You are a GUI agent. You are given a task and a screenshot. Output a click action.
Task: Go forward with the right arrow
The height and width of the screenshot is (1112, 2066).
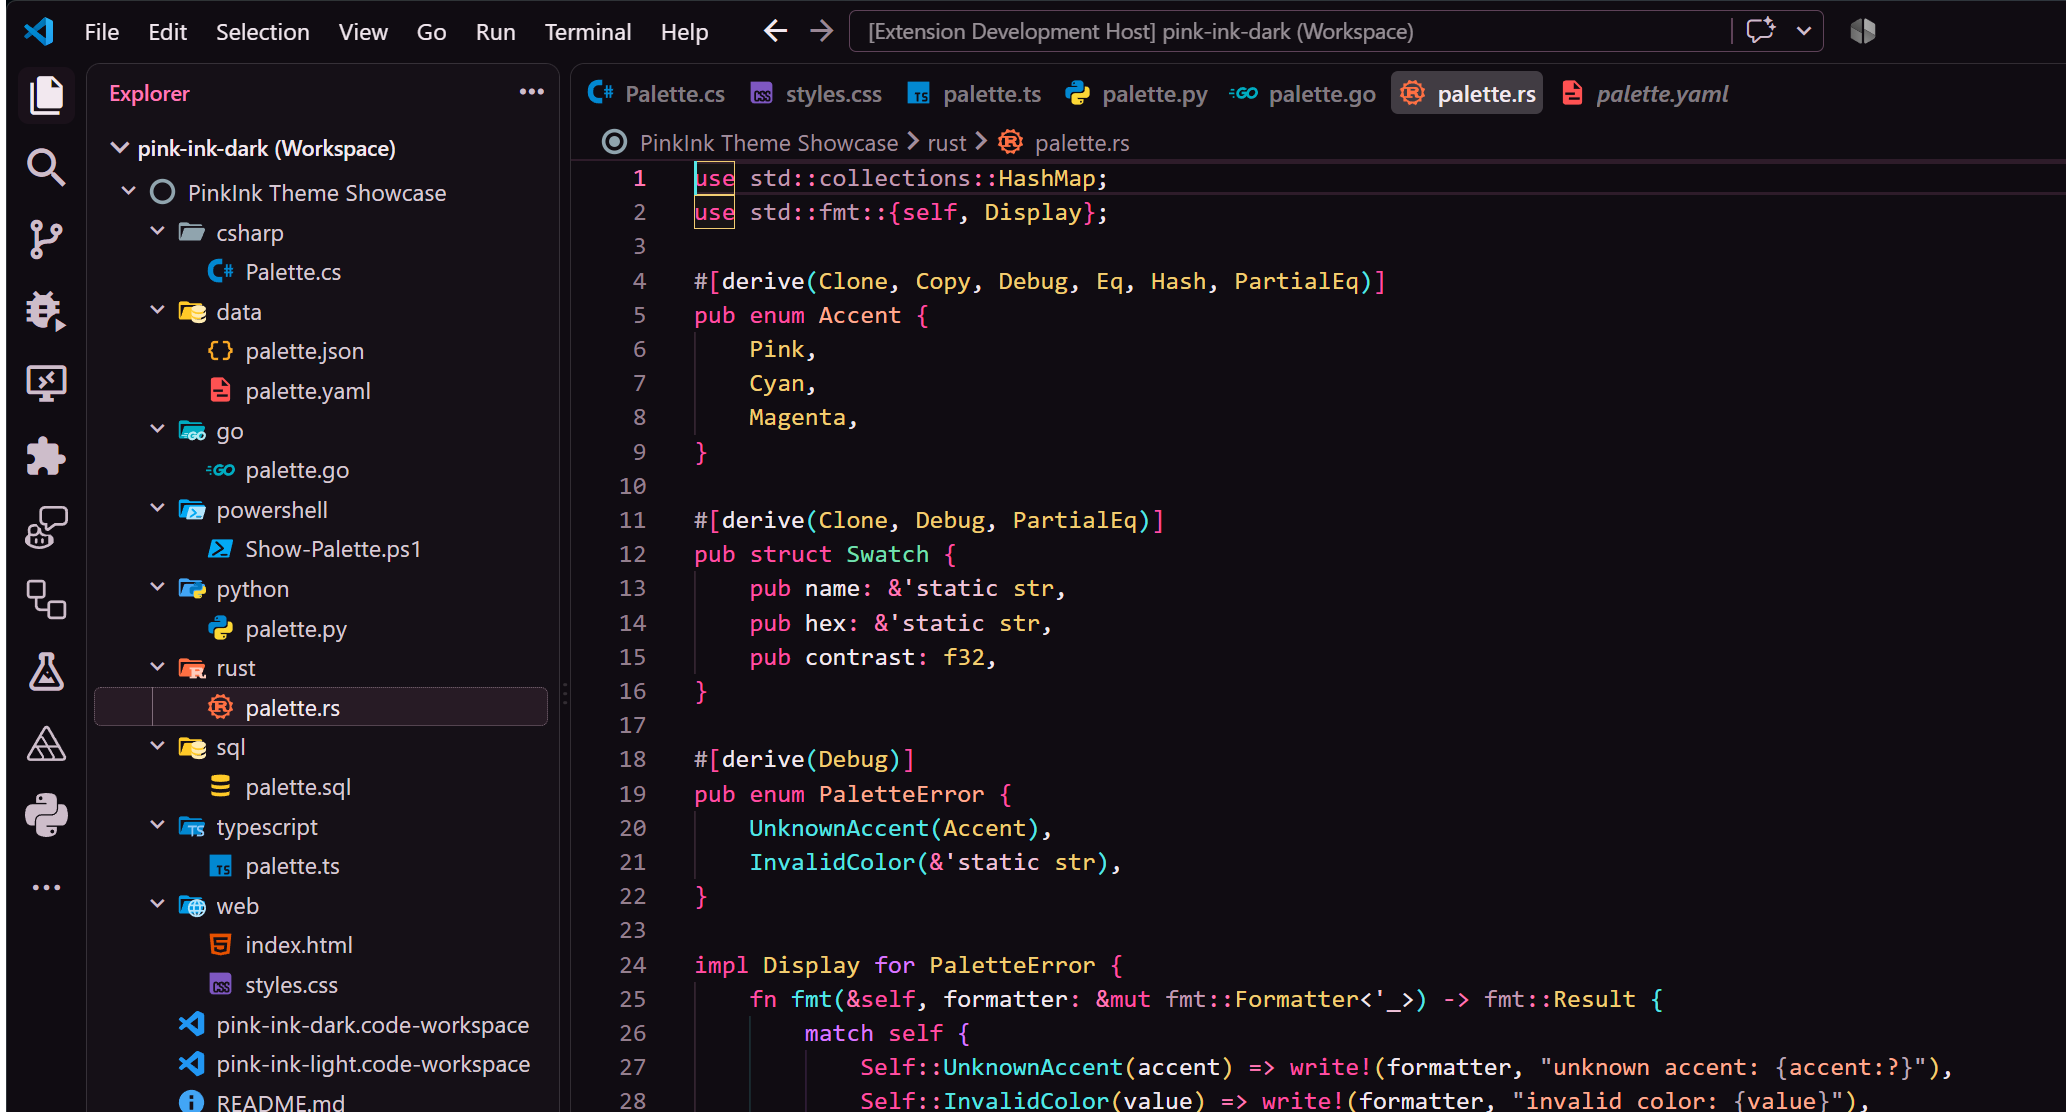[821, 31]
